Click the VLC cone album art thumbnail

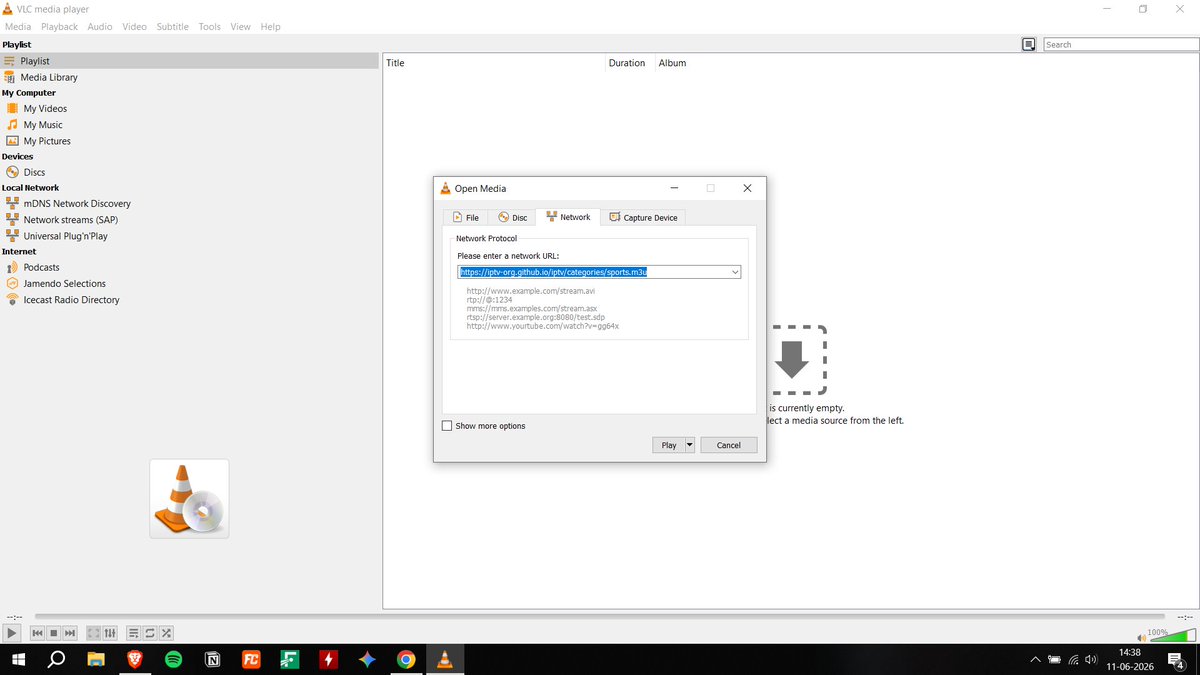(x=189, y=498)
